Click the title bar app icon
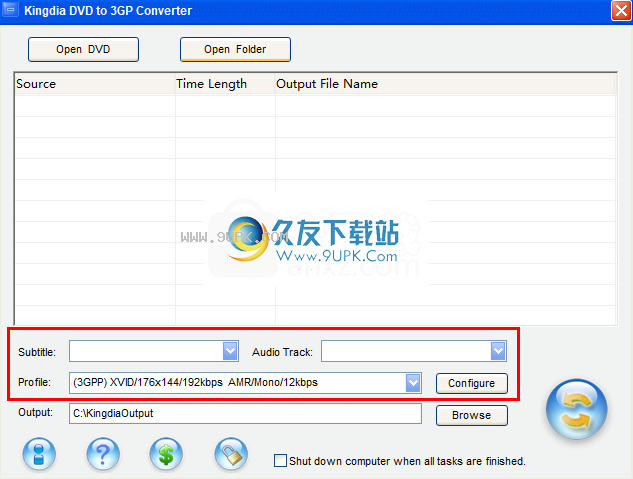Image resolution: width=633 pixels, height=479 pixels. [10, 10]
